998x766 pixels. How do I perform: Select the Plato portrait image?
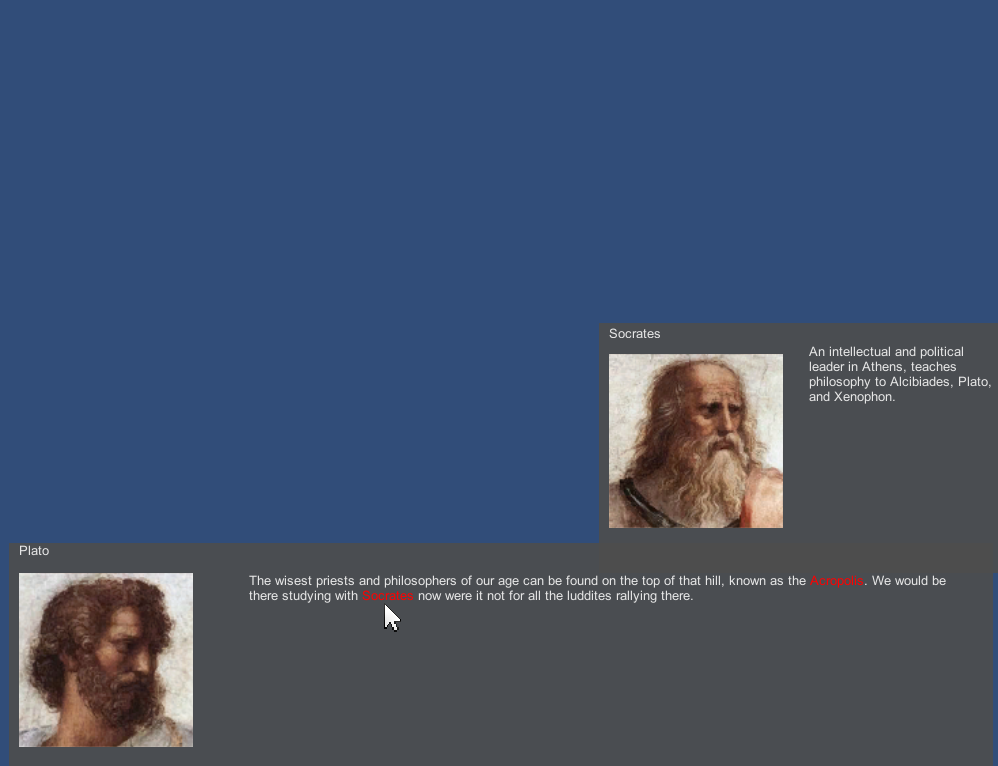106,660
